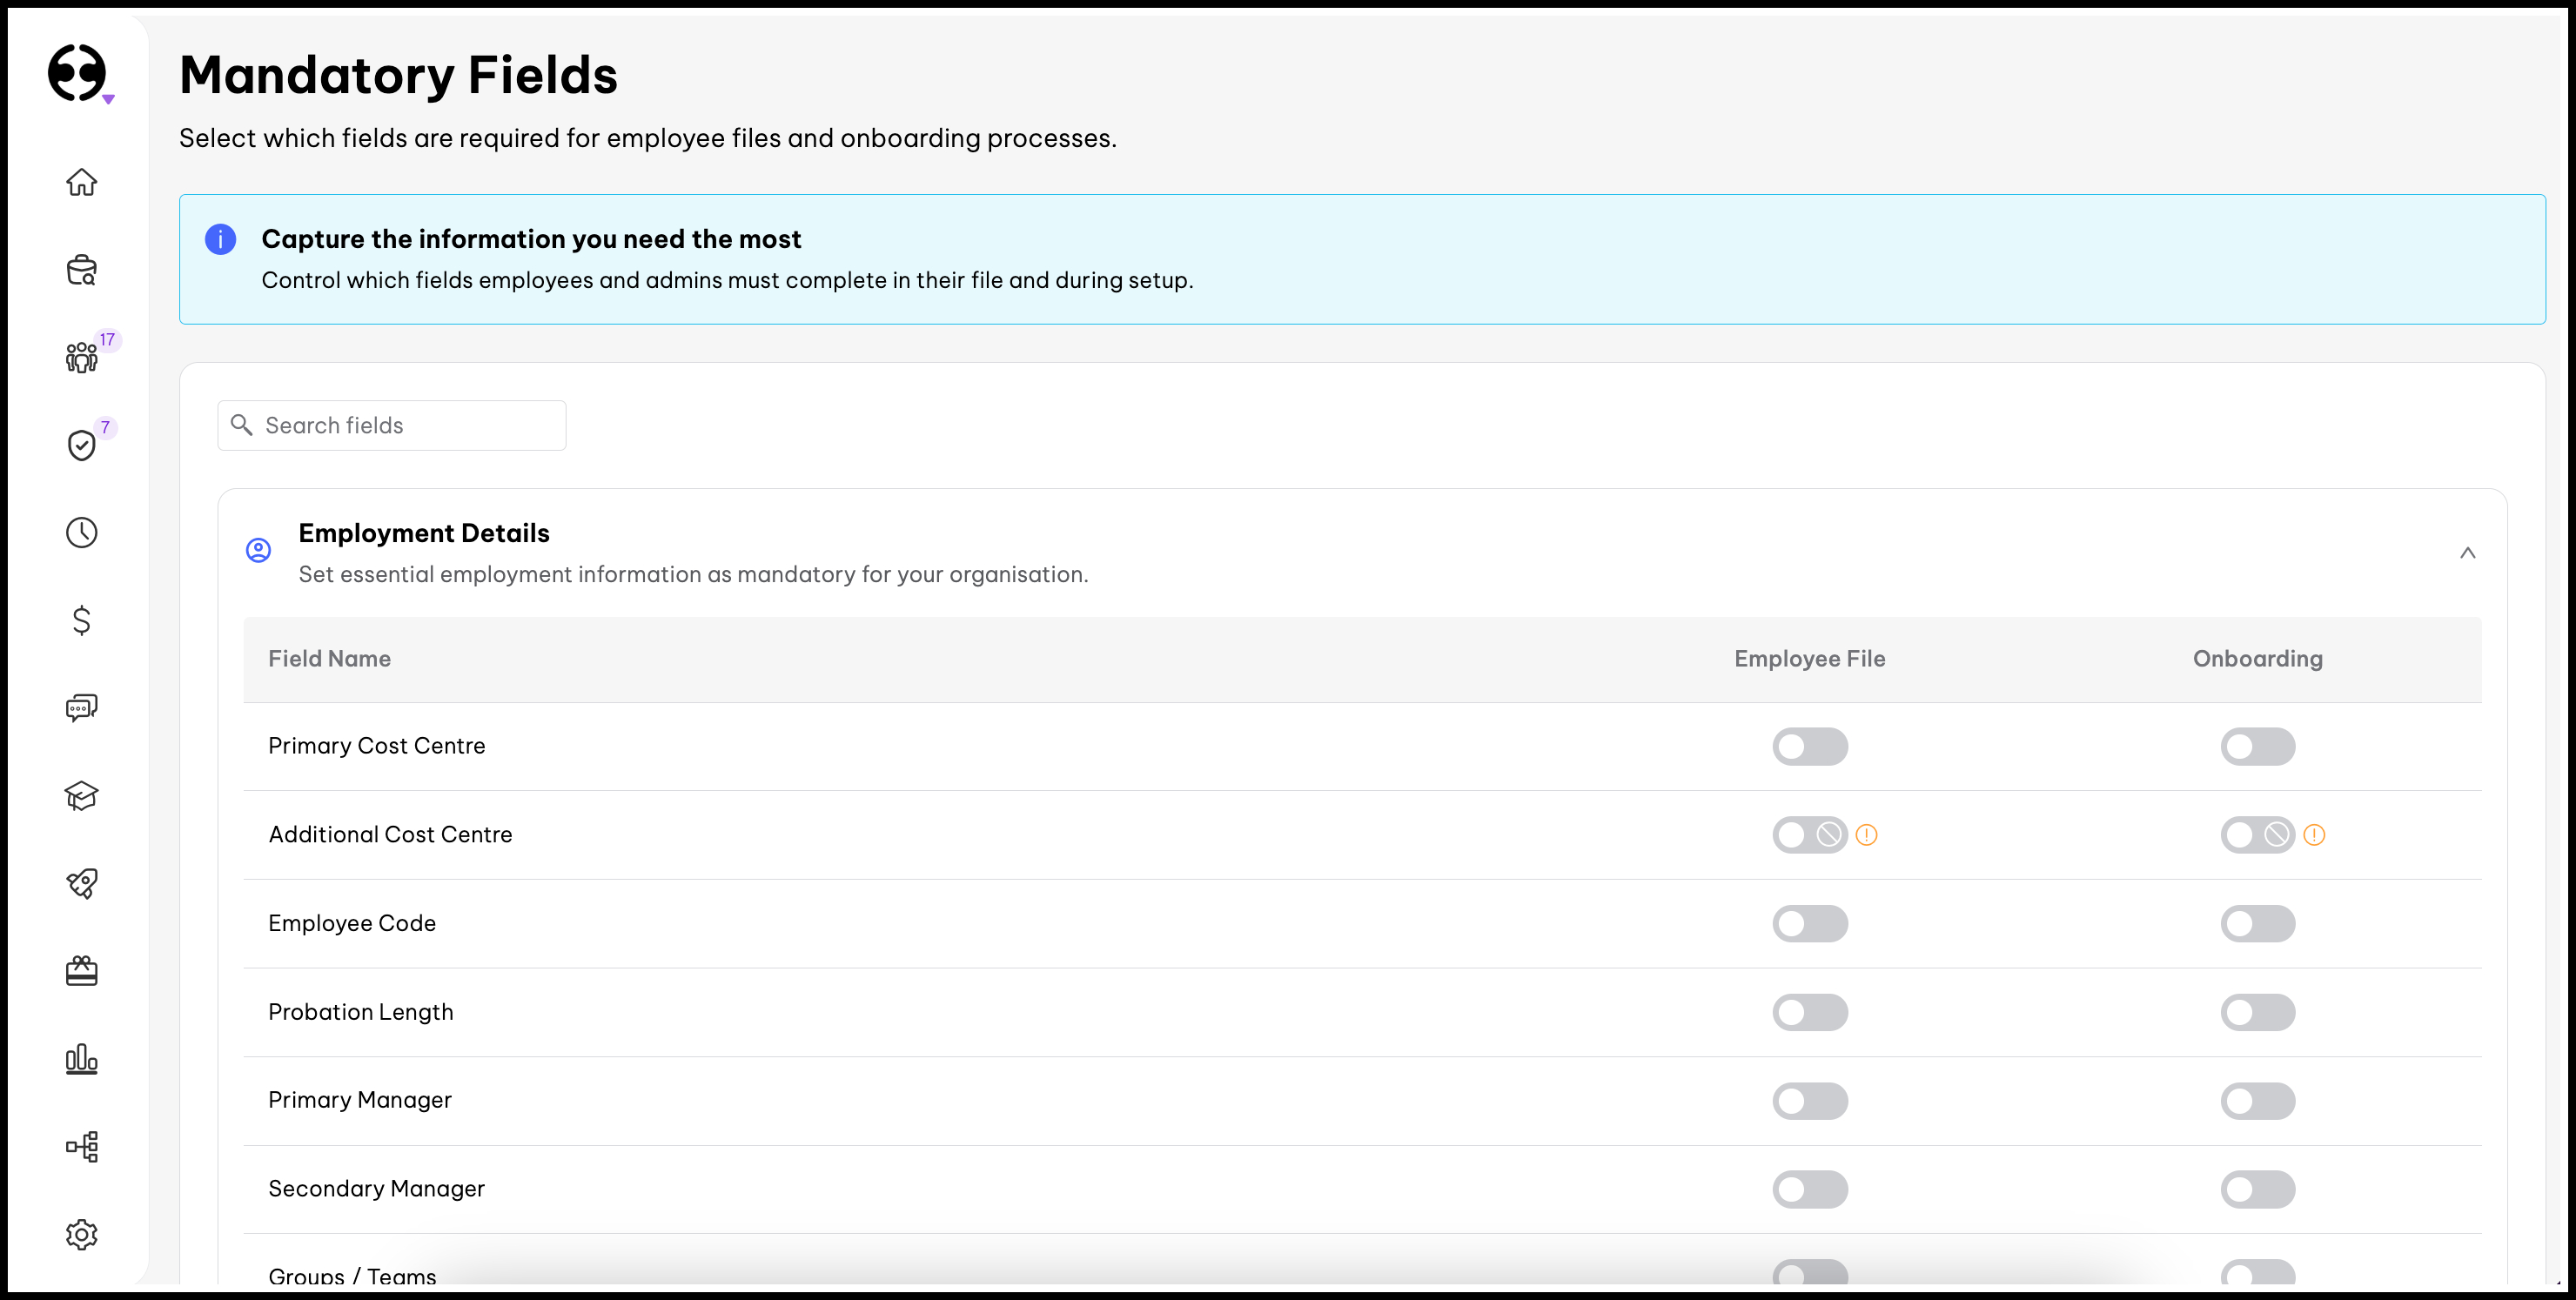This screenshot has height=1300, width=2576.
Task: Open the company logo dropdown arrow
Action: 108,99
